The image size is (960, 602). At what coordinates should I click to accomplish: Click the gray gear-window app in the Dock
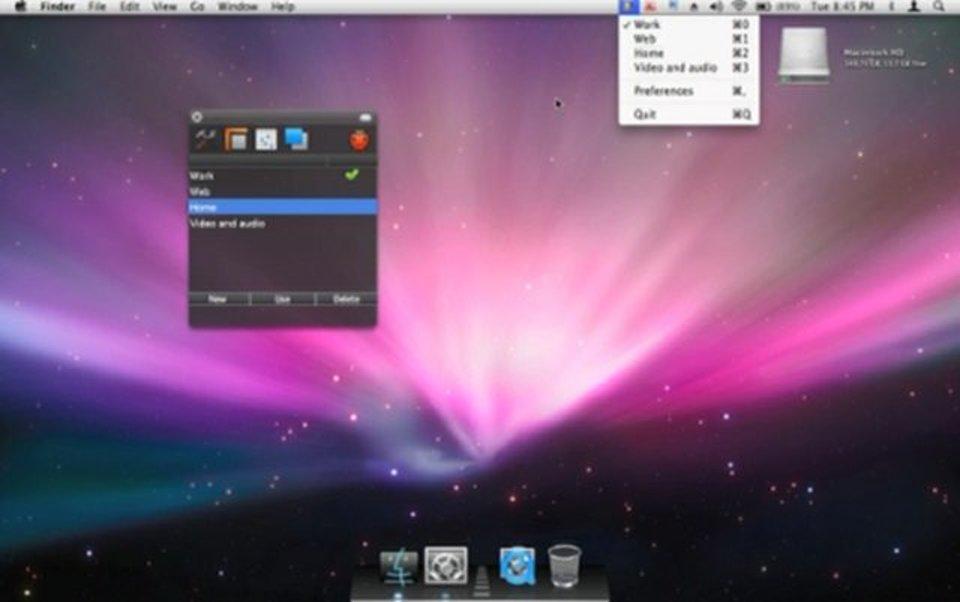pyautogui.click(x=445, y=566)
